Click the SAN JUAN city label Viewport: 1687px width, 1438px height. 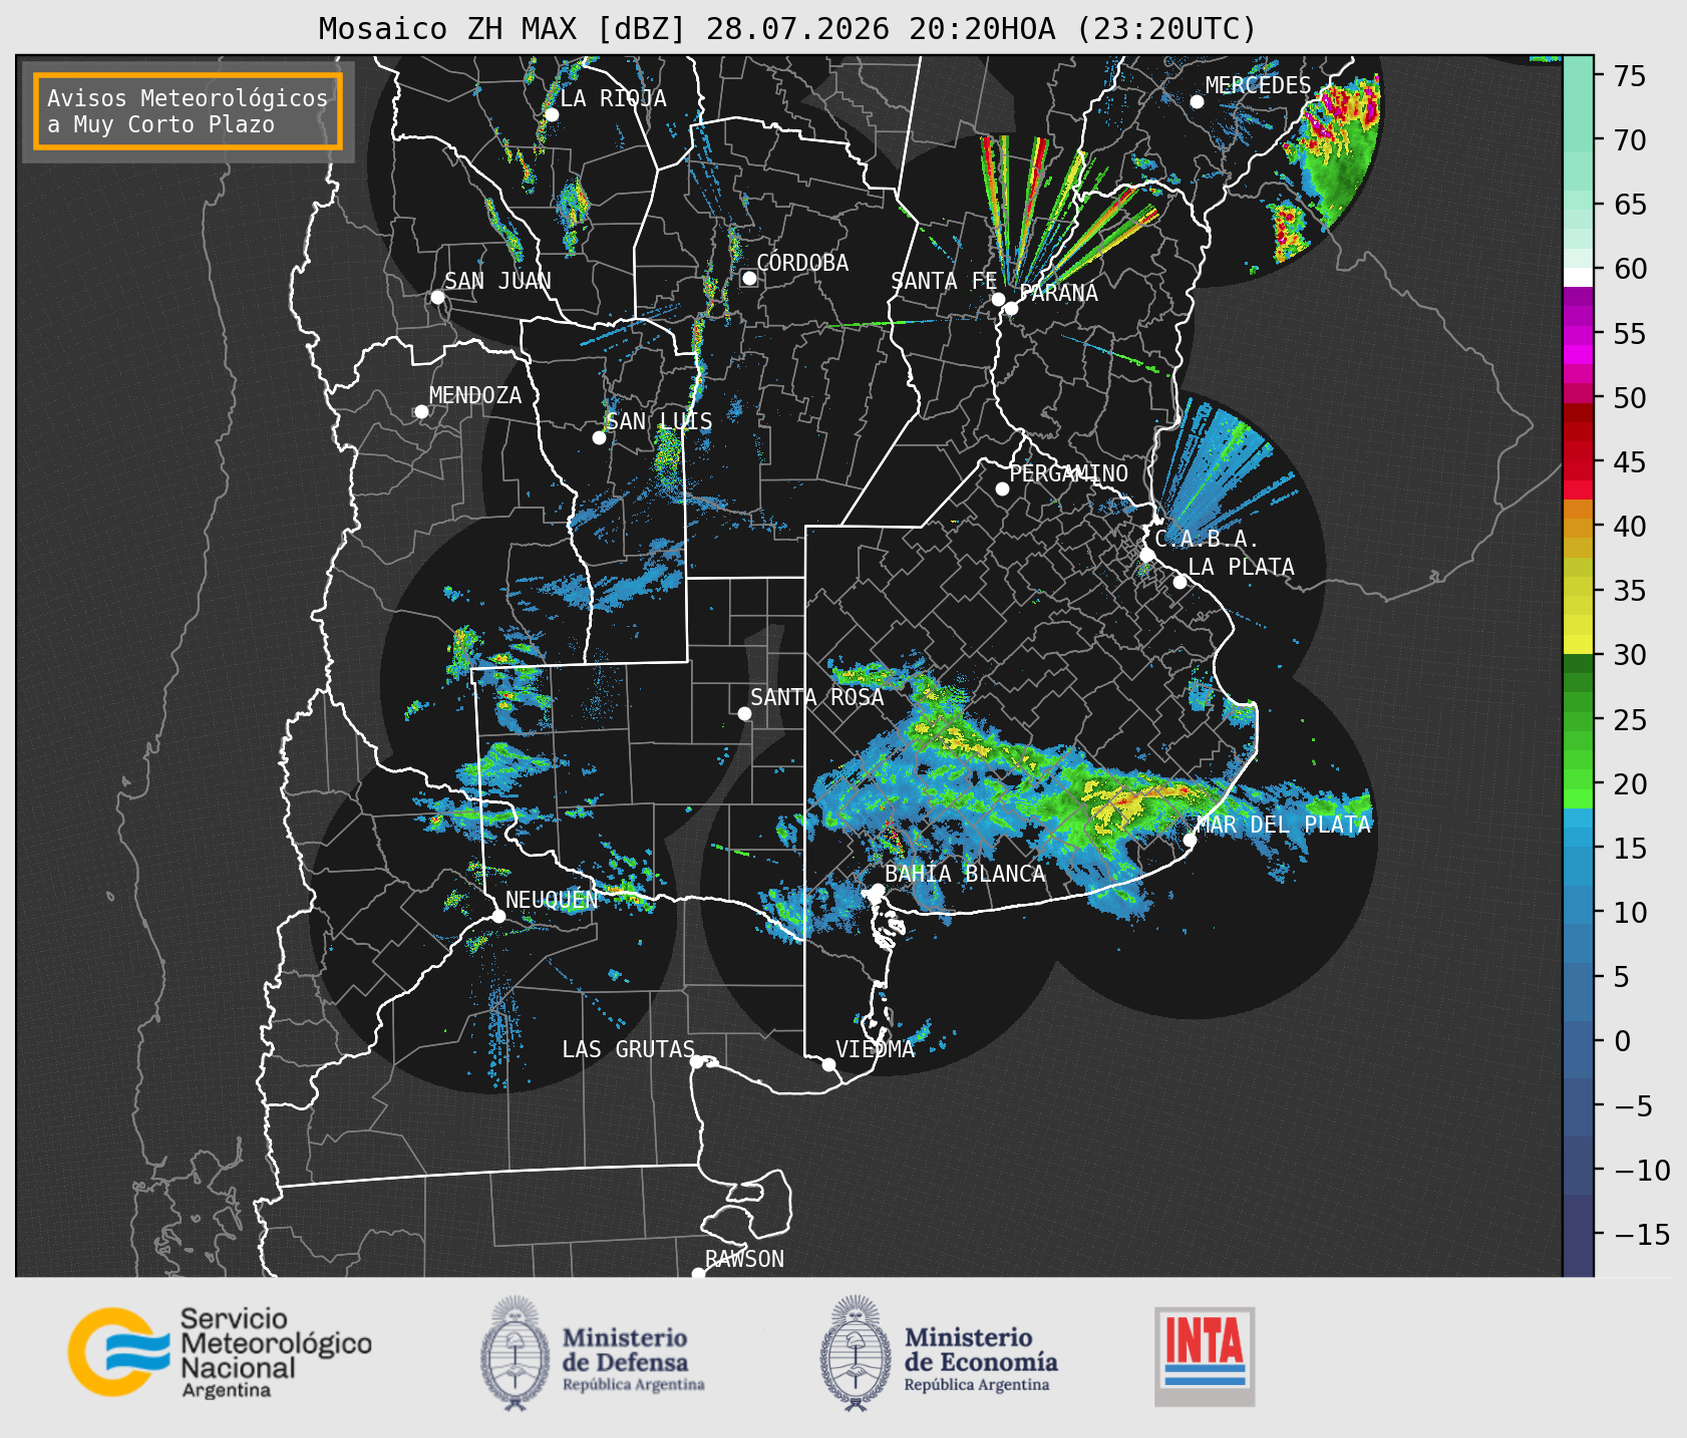point(498,281)
